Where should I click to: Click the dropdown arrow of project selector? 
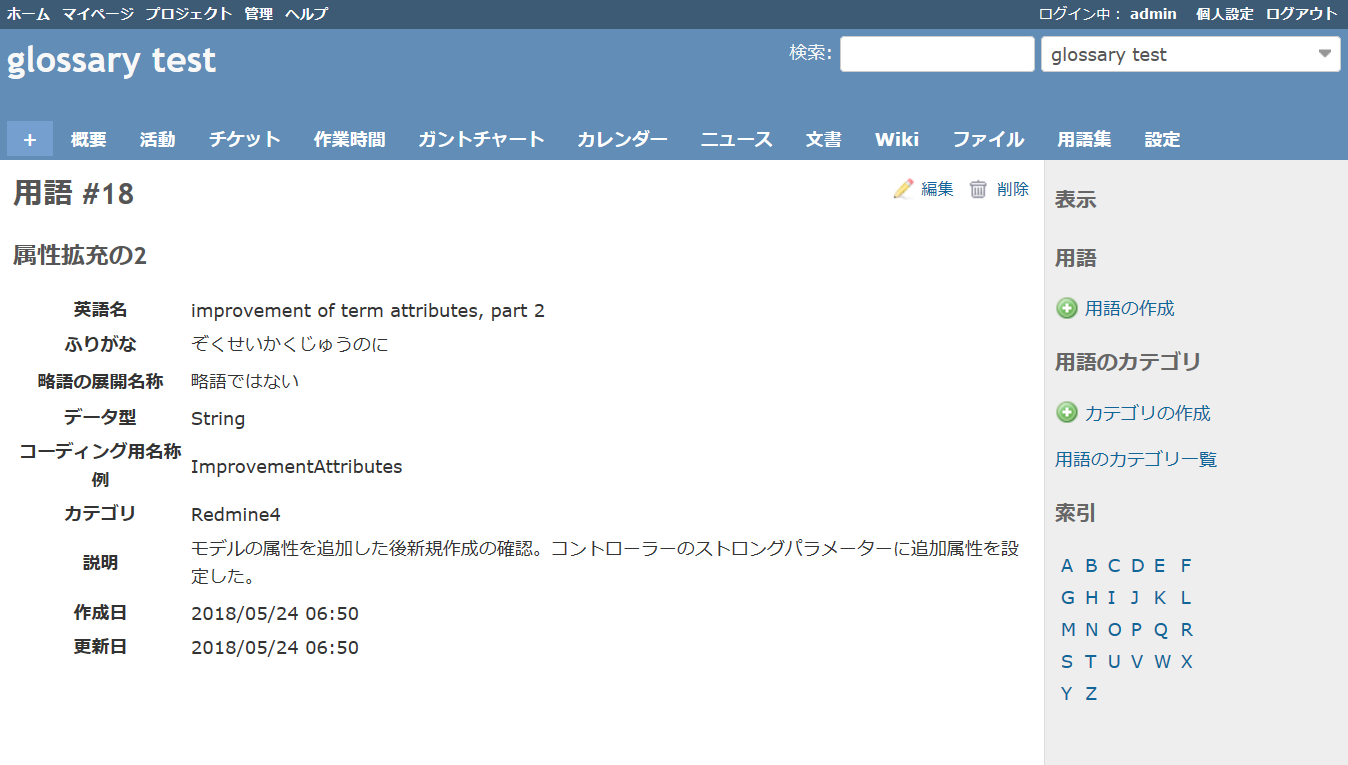pyautogui.click(x=1324, y=54)
